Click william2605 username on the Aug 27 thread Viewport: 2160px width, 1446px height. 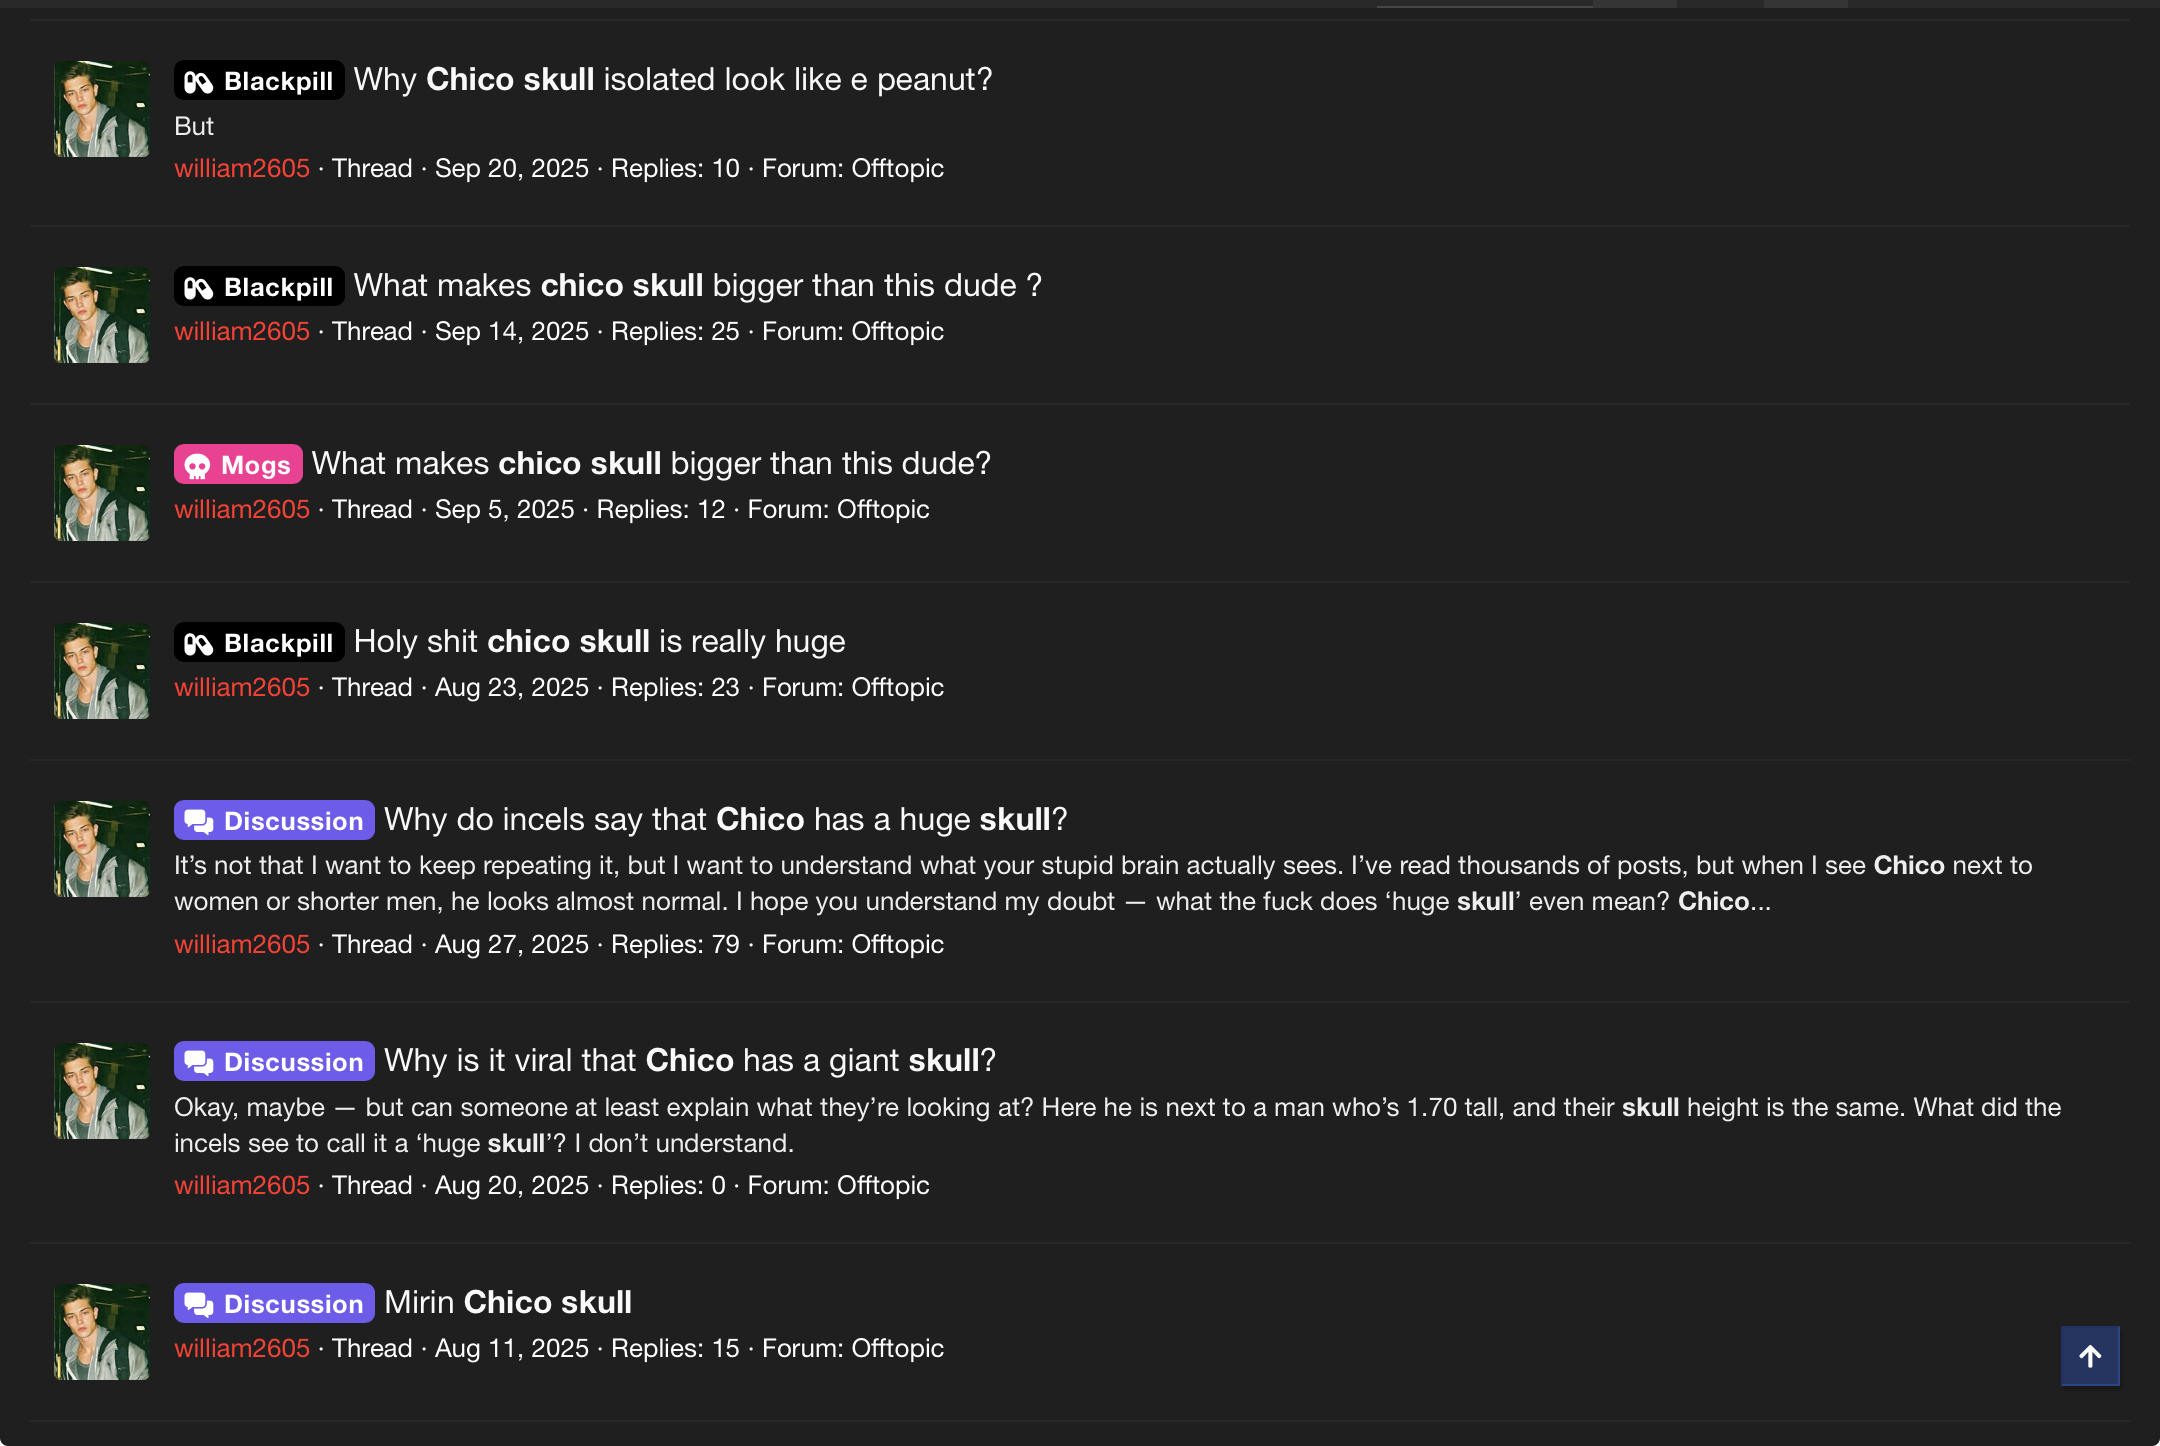[242, 944]
